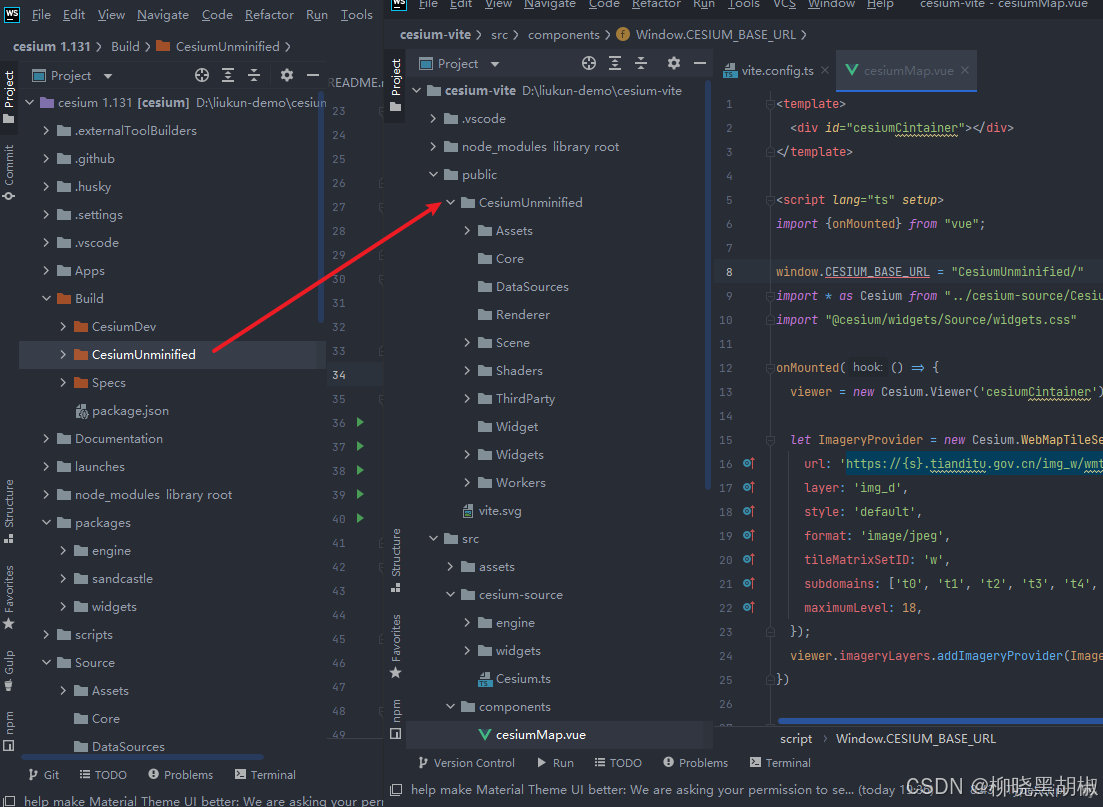Open Gulp tool window in left sidebar
This screenshot has width=1103, height=807.
(8, 669)
